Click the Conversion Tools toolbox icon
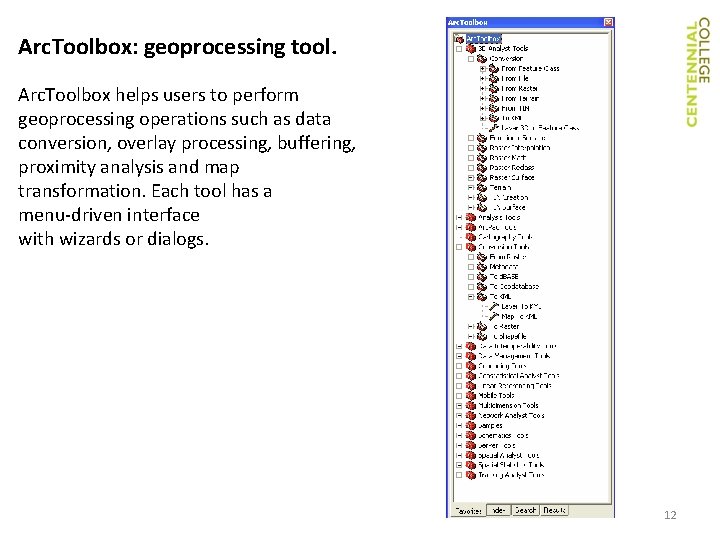 coord(471,247)
